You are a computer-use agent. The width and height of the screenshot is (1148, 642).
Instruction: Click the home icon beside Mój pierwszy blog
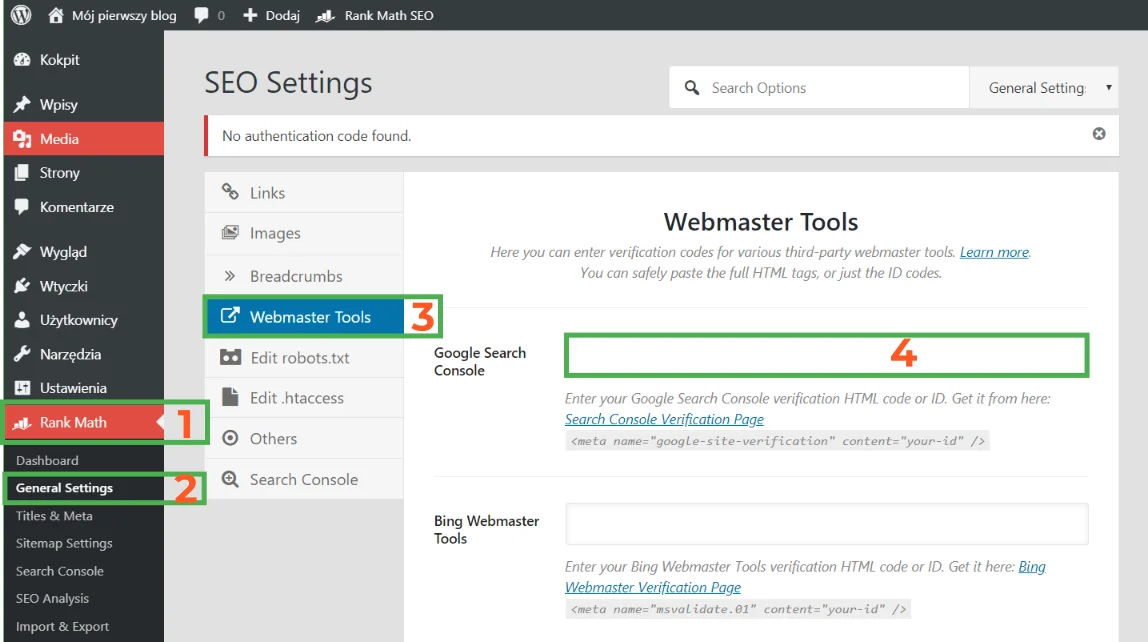pos(56,15)
